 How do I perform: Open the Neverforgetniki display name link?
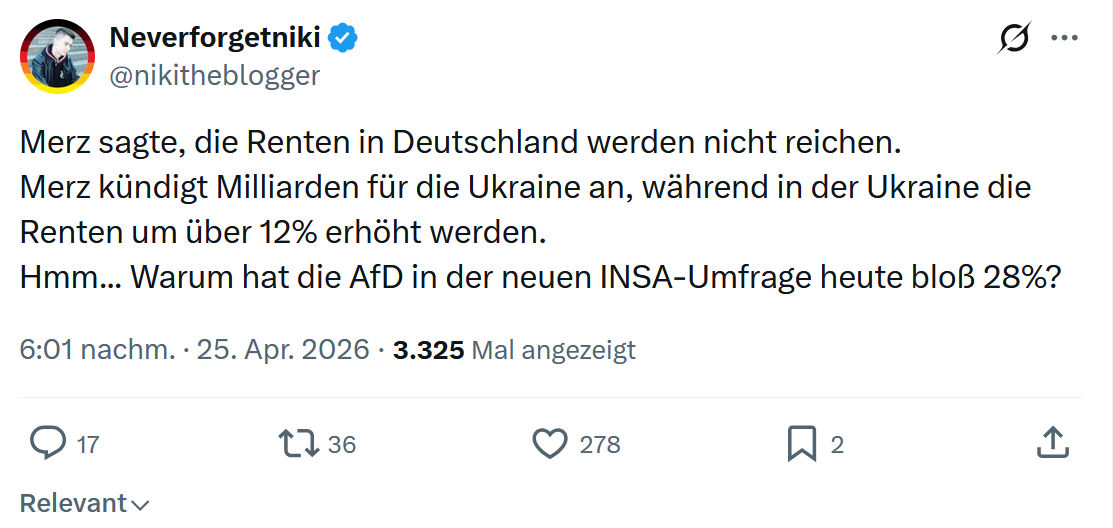pyautogui.click(x=215, y=38)
